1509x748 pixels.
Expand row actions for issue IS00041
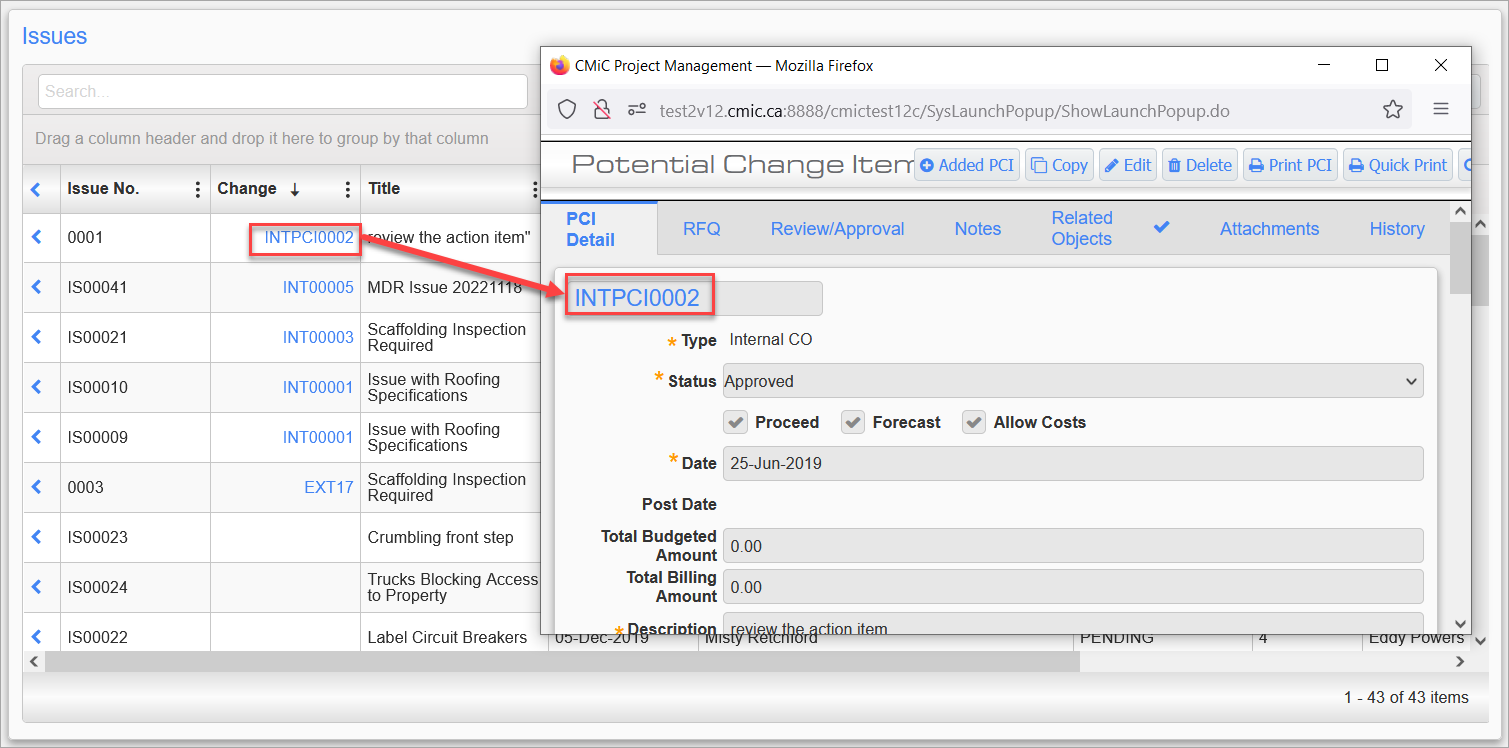coord(37,287)
